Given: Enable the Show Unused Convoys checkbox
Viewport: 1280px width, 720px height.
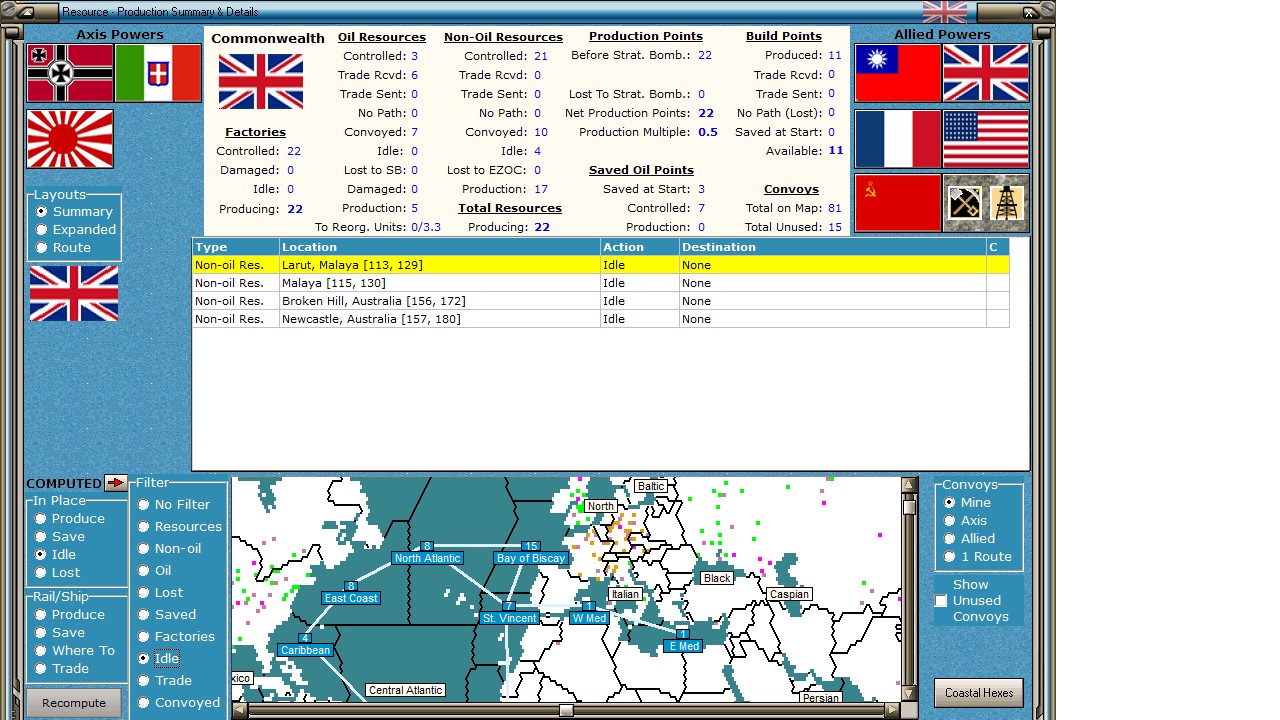Looking at the screenshot, I should pos(941,601).
